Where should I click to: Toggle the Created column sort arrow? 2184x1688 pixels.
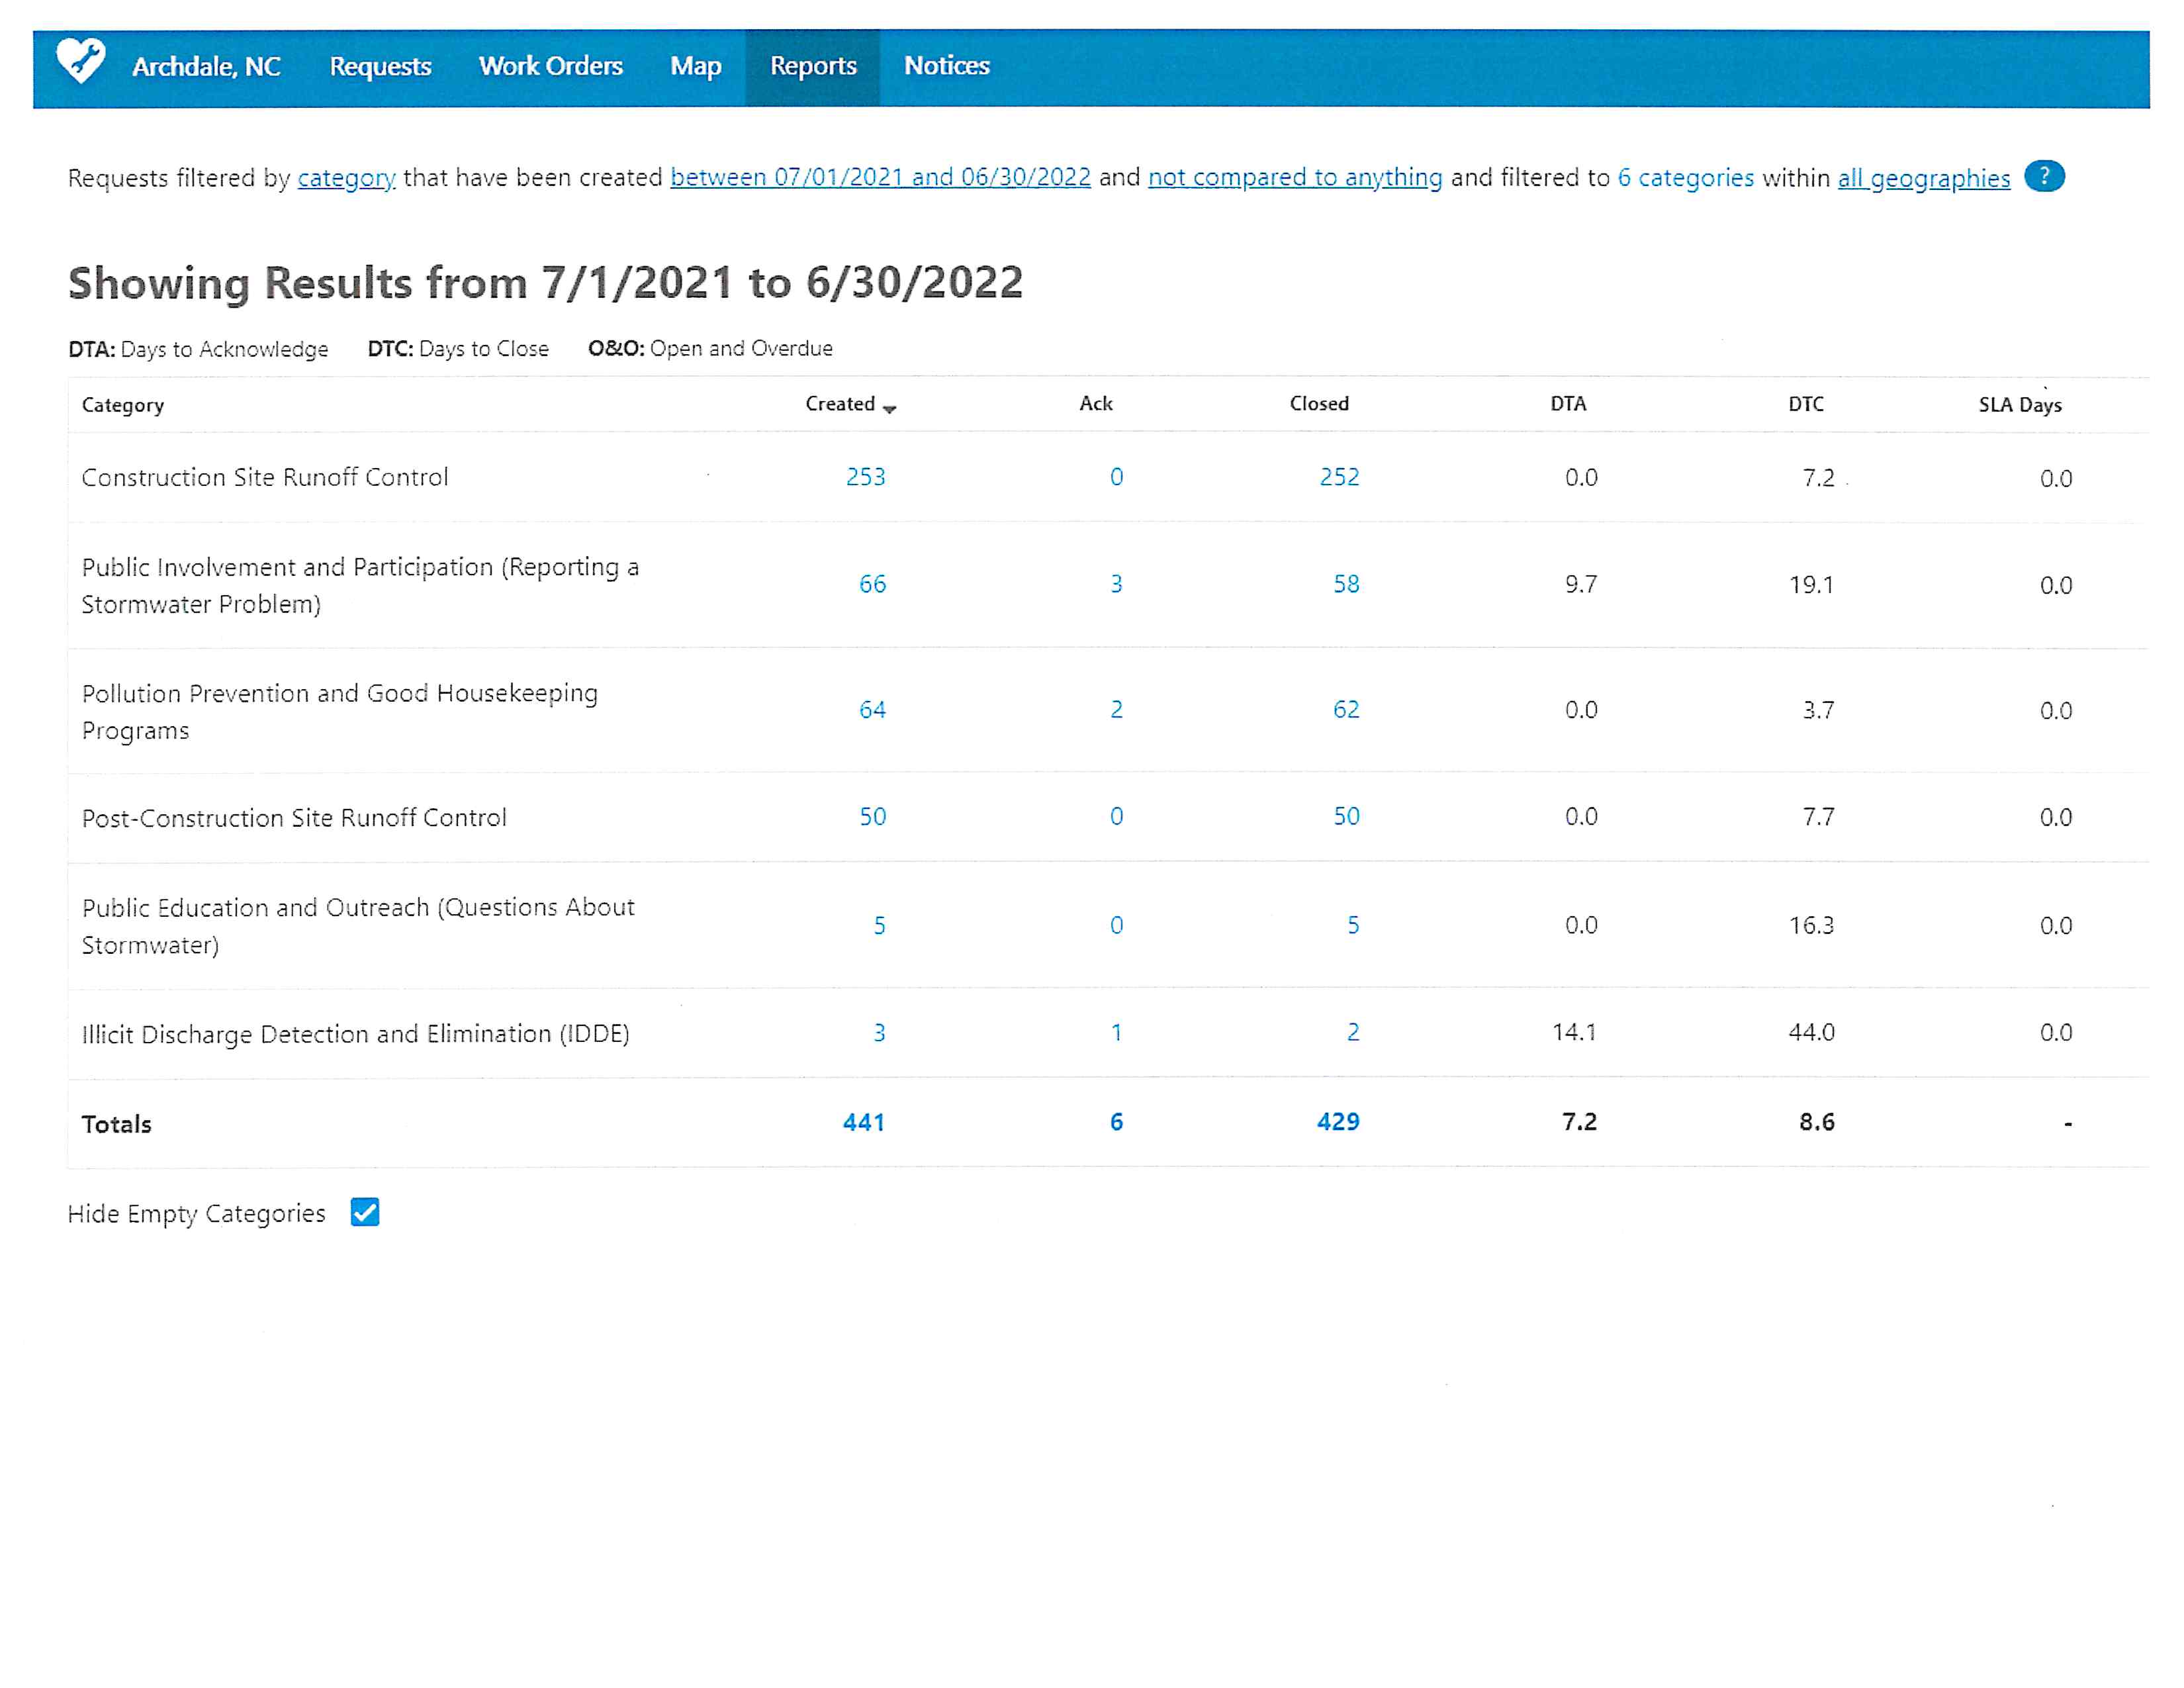click(x=890, y=408)
